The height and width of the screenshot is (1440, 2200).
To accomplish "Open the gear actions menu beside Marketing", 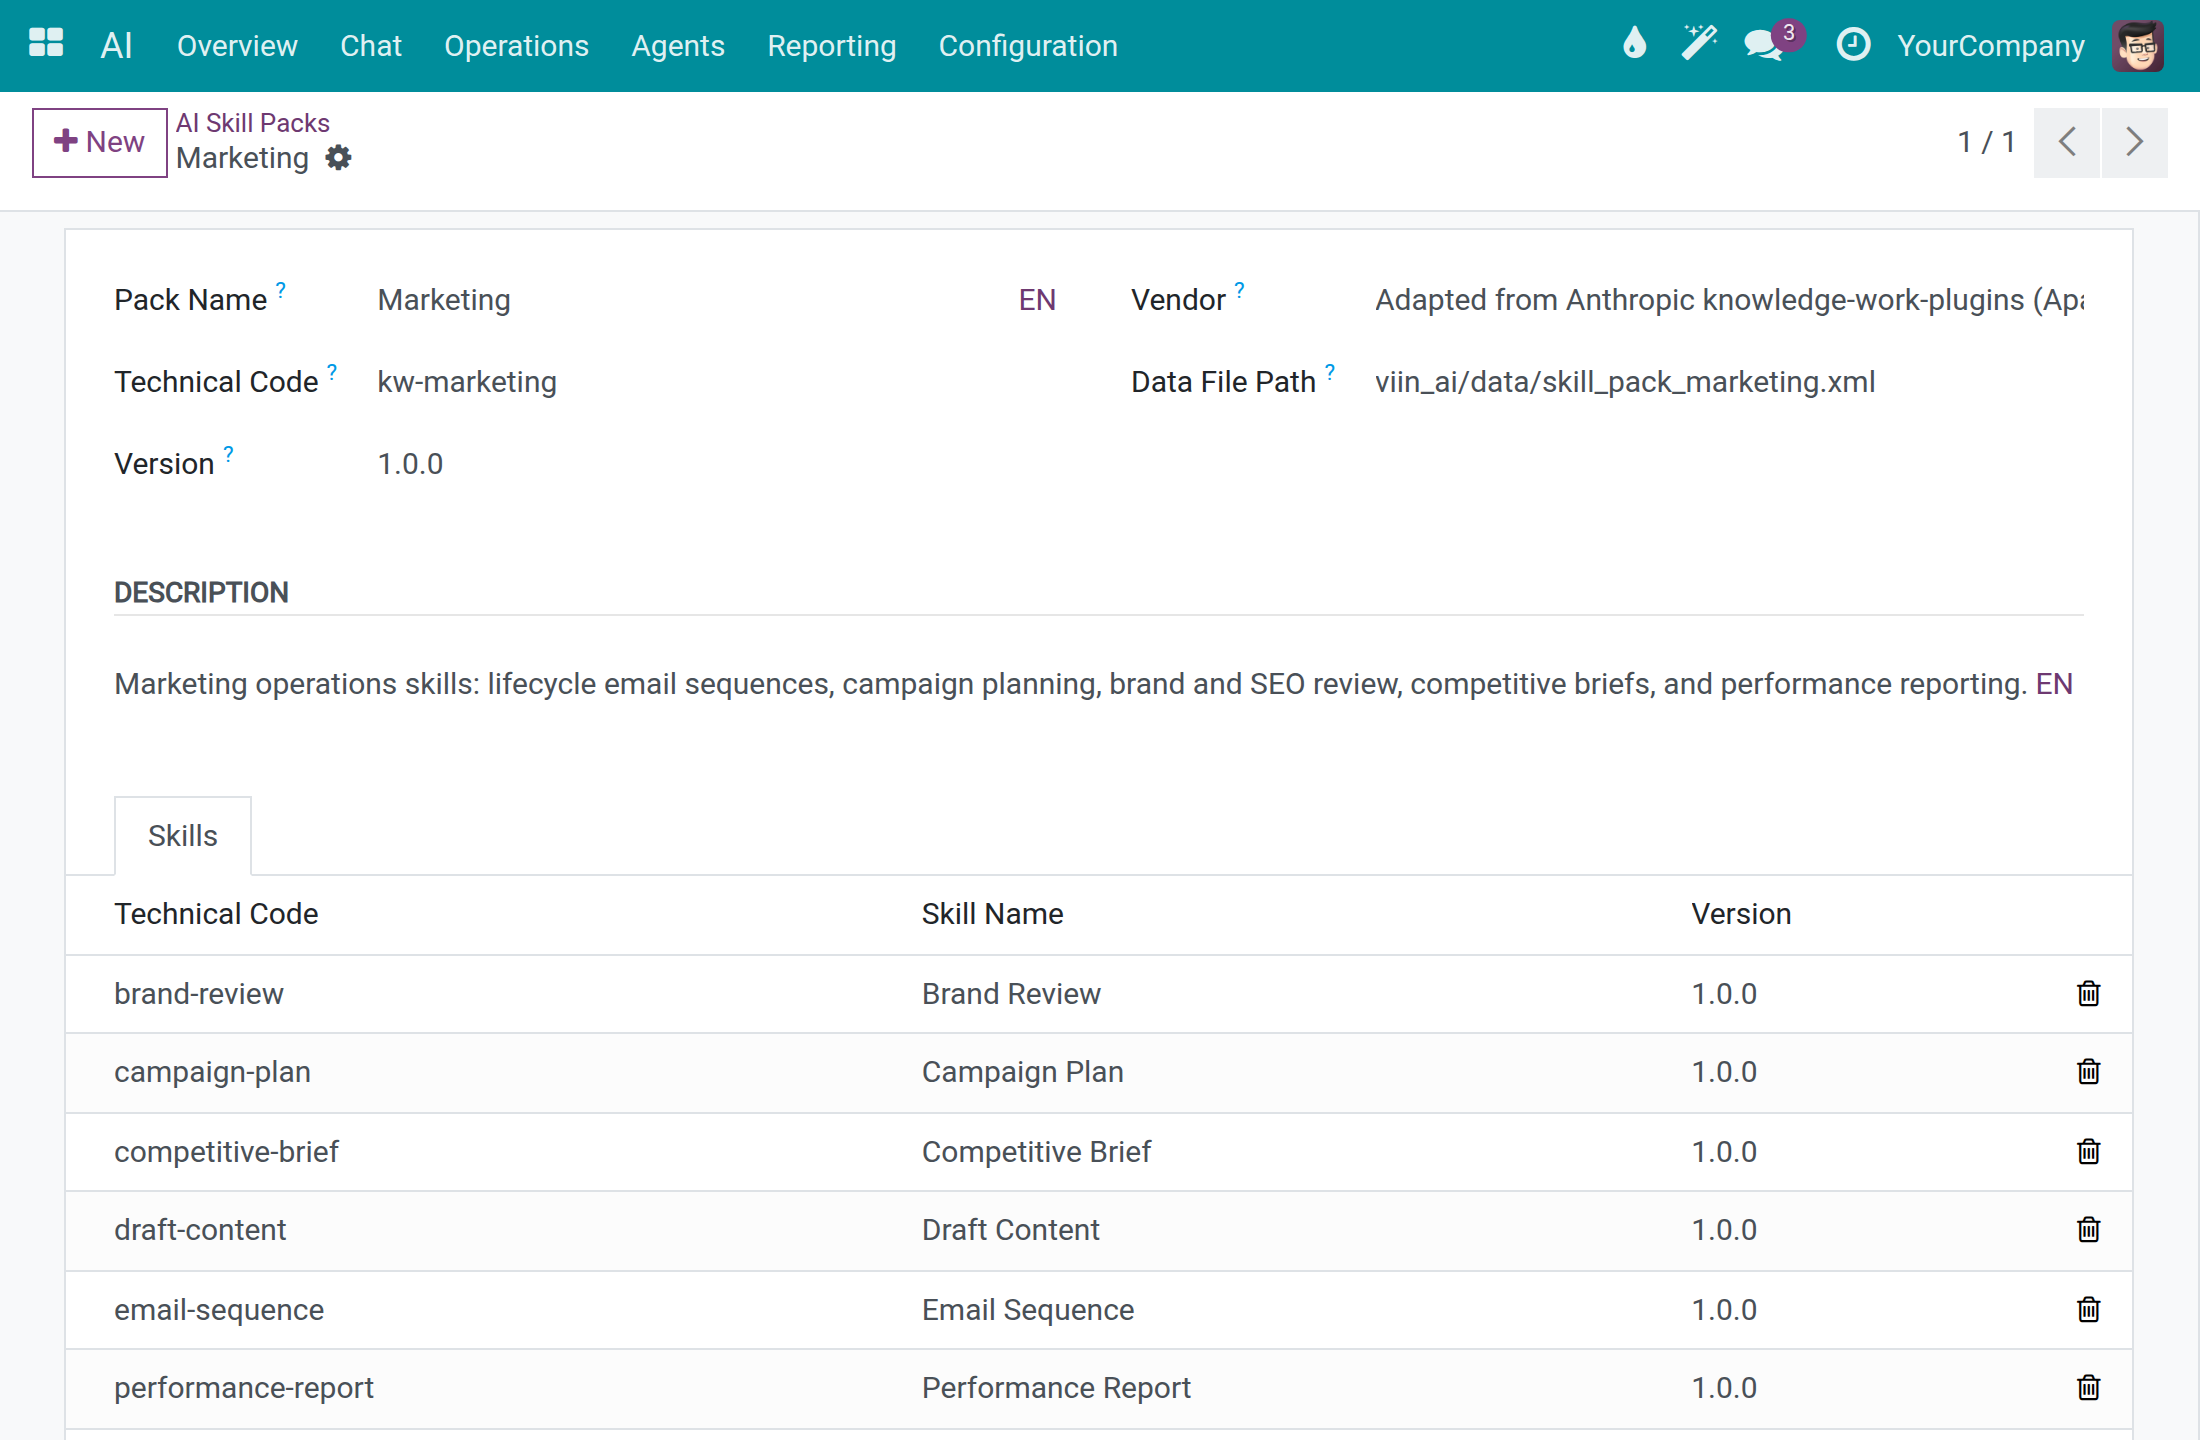I will point(339,158).
